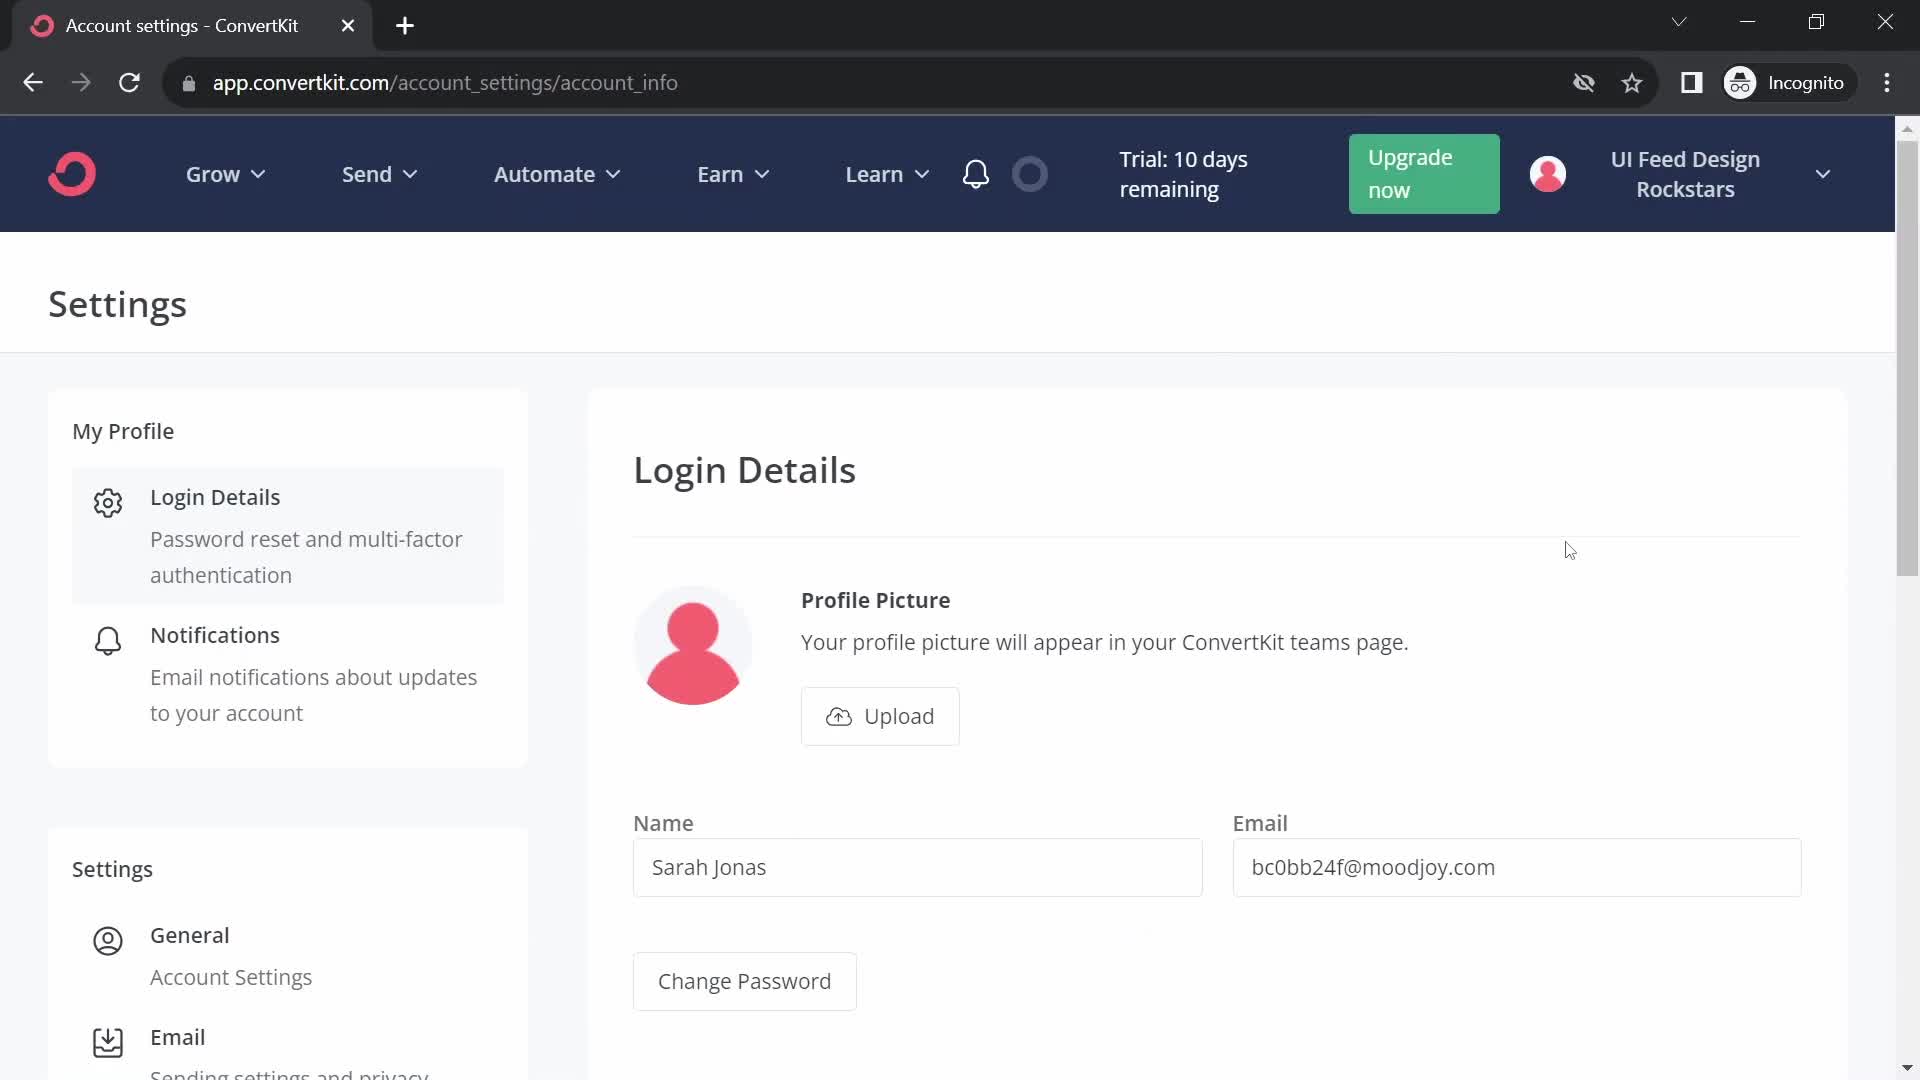1920x1080 pixels.
Task: Click the General account person icon
Action: pyautogui.click(x=108, y=941)
